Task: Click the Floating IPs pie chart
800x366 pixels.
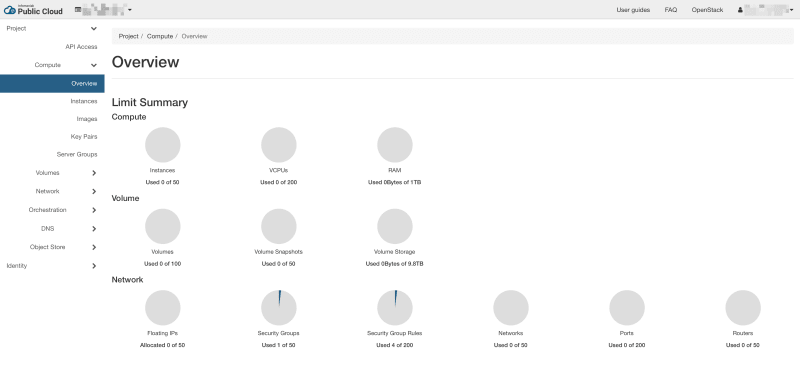Action: (x=163, y=308)
